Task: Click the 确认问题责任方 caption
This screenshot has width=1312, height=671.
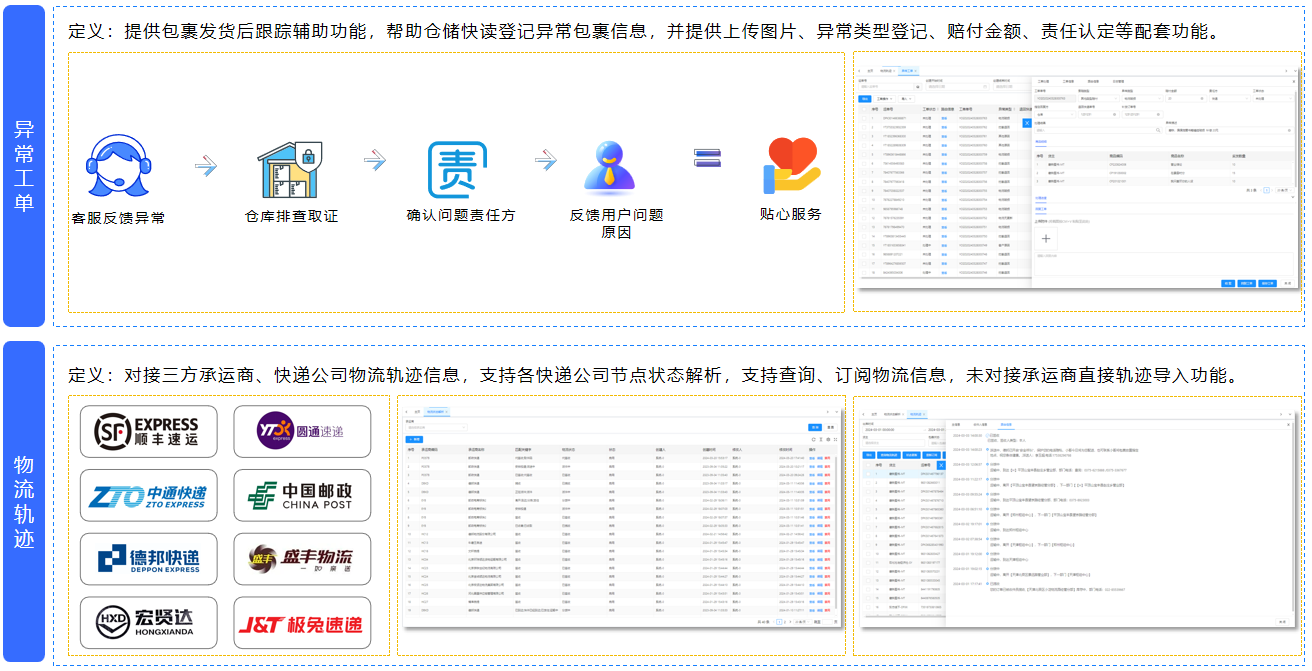Action: click(x=461, y=215)
